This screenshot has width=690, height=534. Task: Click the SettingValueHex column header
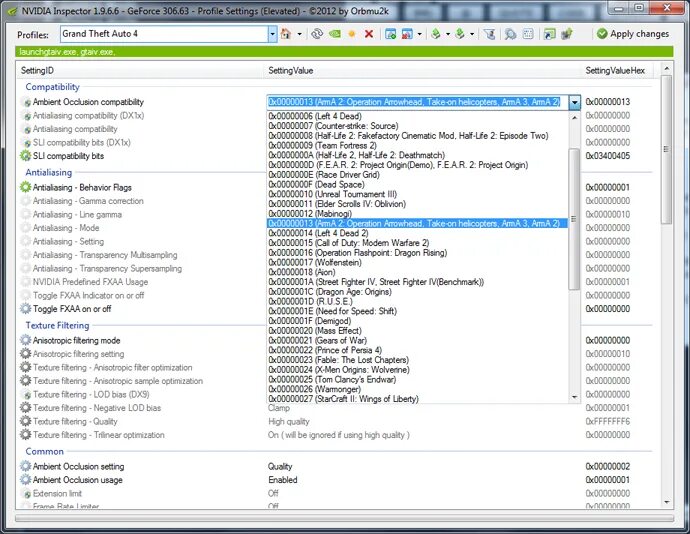point(618,70)
